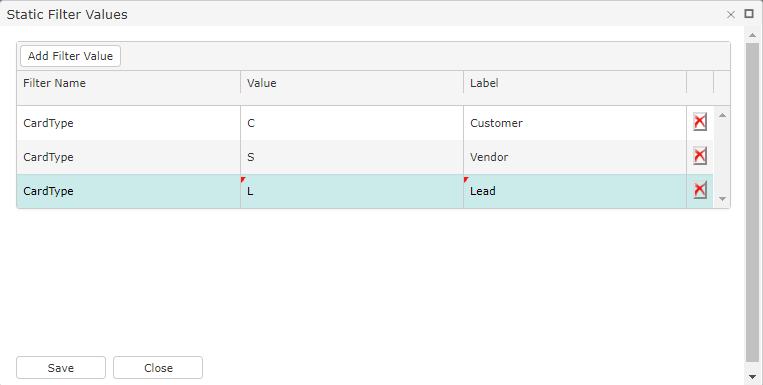763x385 pixels.
Task: Maximize the Static Filter Values dialog
Action: (x=749, y=14)
